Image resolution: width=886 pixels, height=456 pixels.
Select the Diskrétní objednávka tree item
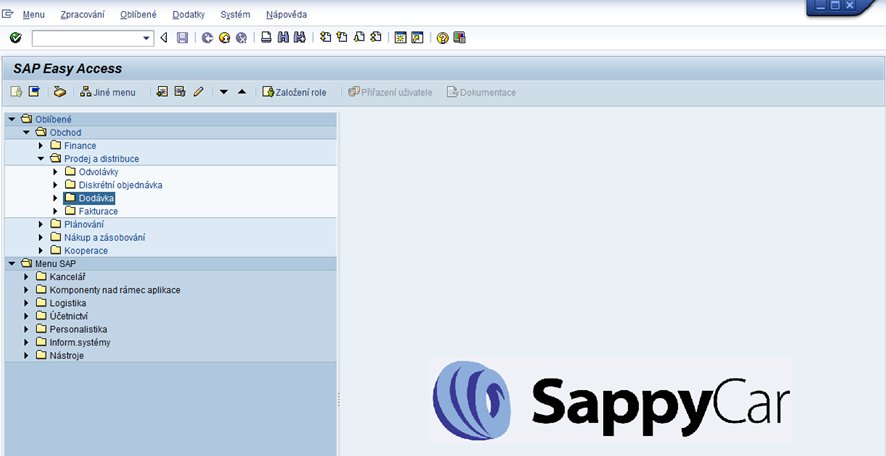click(120, 185)
